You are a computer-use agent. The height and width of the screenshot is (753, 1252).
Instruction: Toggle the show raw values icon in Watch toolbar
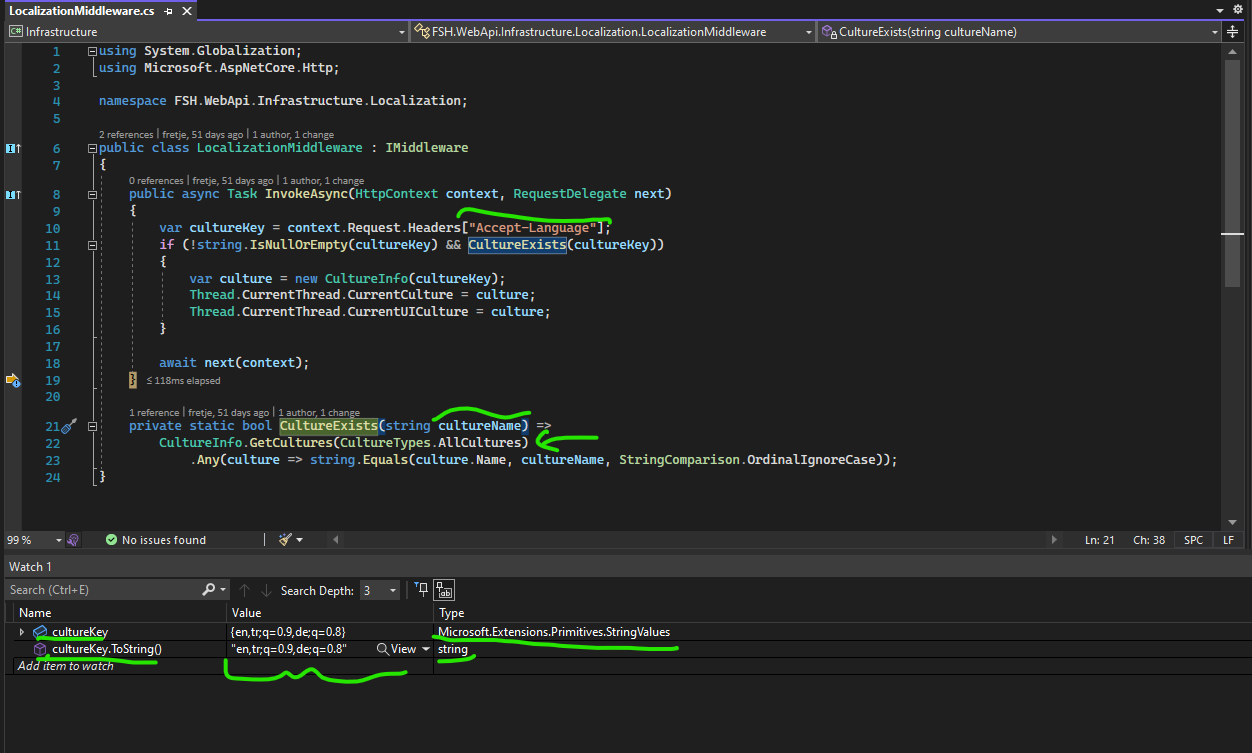445,590
